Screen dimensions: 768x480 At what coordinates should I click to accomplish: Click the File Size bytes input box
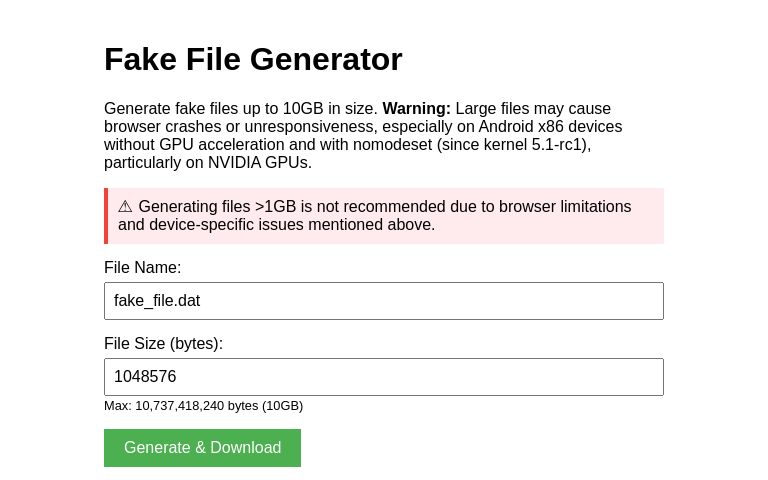pos(383,377)
